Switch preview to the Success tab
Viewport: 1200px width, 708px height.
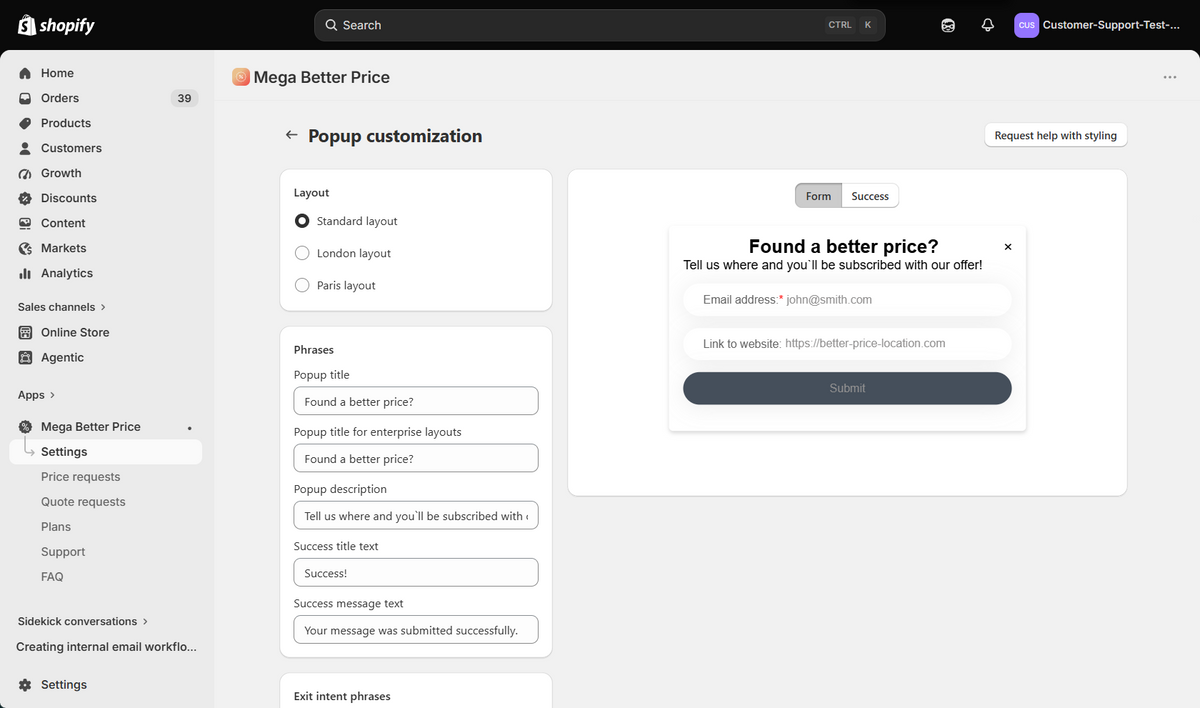click(x=870, y=196)
